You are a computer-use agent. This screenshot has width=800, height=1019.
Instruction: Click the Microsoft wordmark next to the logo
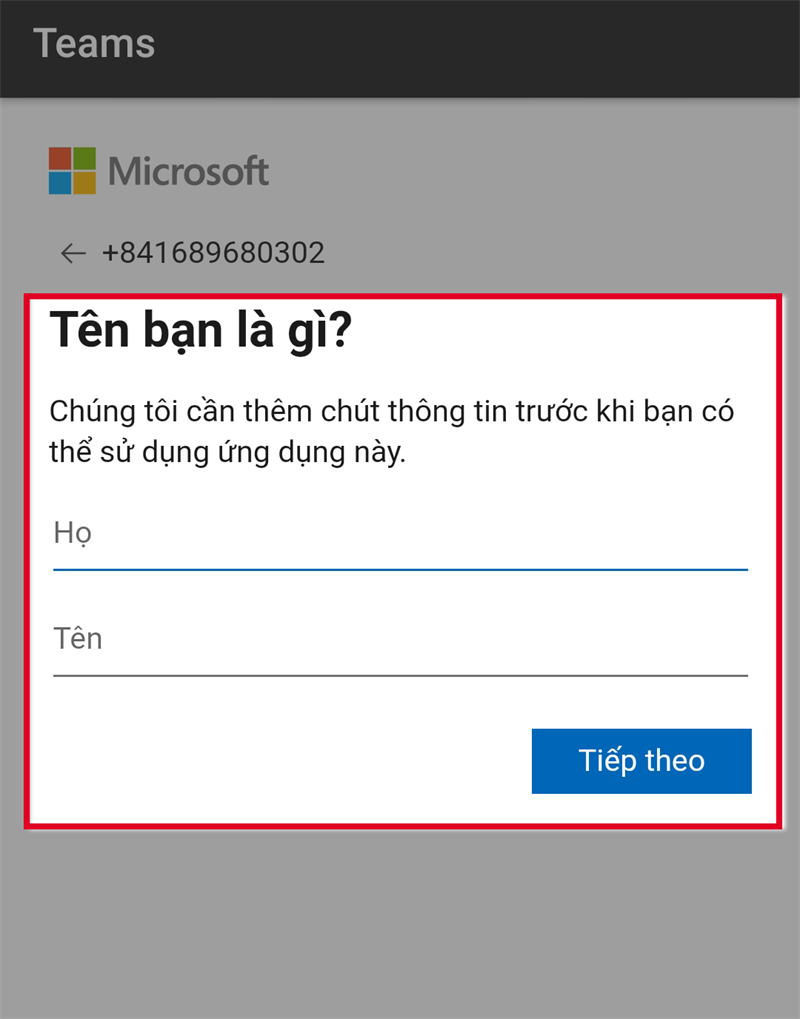(x=190, y=171)
